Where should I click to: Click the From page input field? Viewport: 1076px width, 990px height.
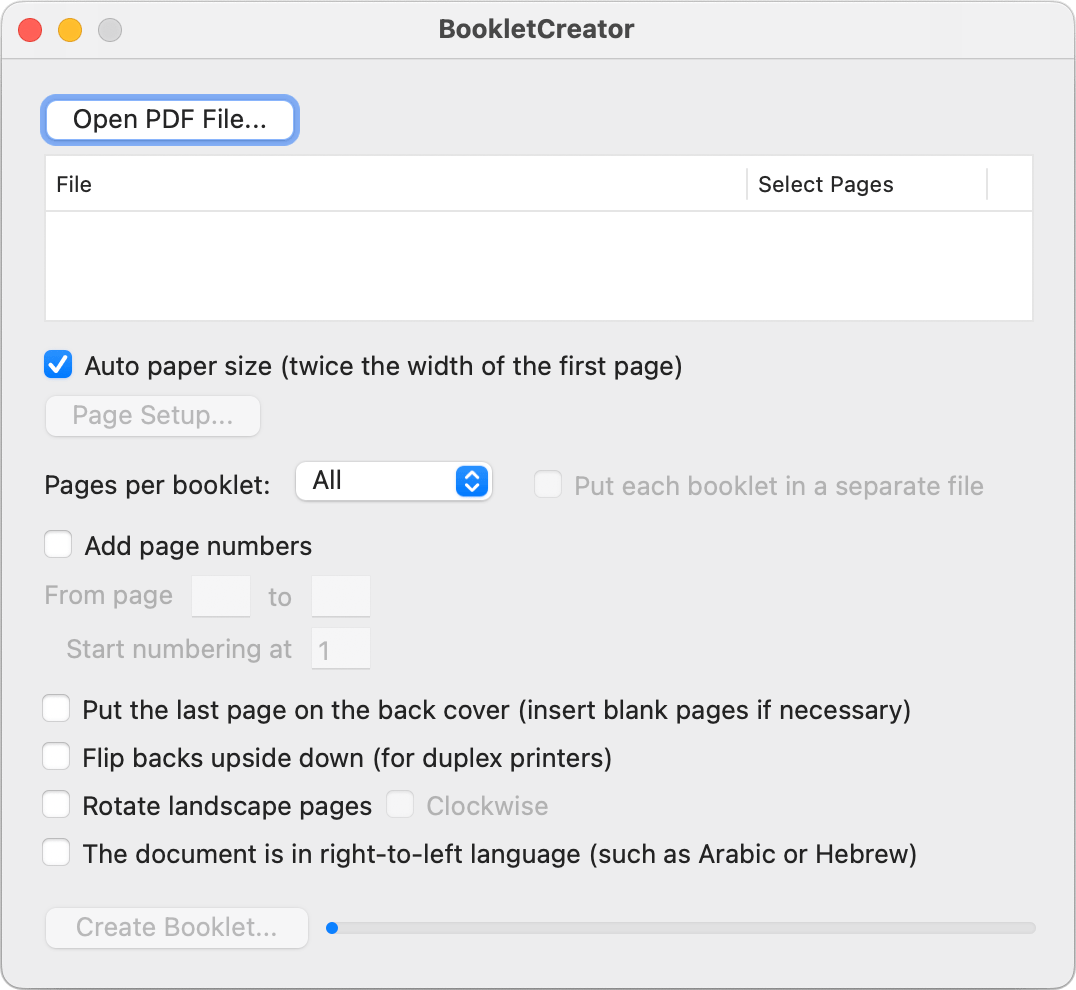220,596
